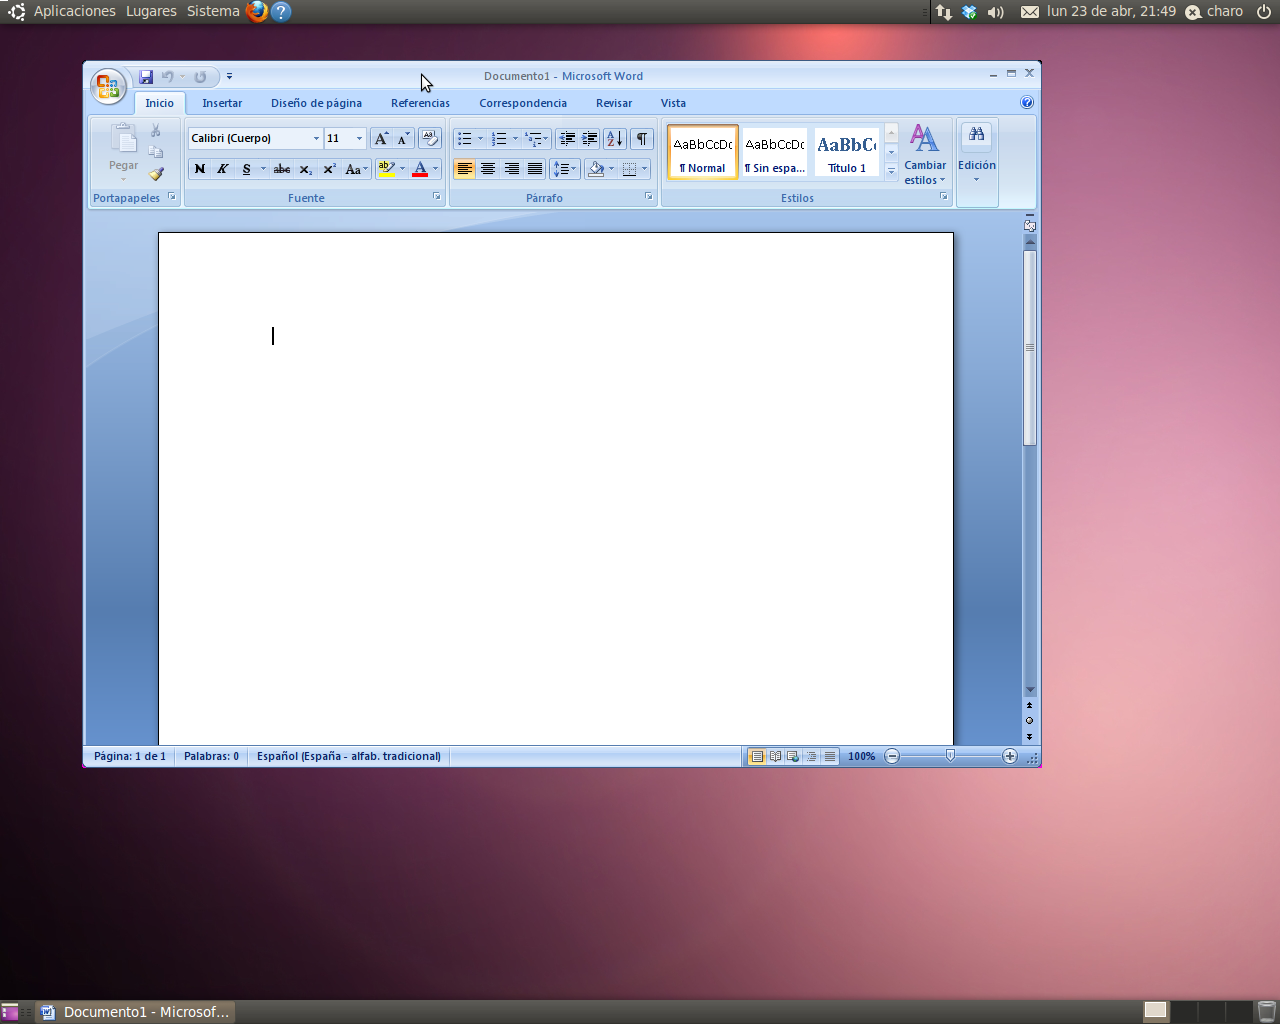The image size is (1280, 1024).
Task: Click Palabras: 0 word count
Action: 211,756
